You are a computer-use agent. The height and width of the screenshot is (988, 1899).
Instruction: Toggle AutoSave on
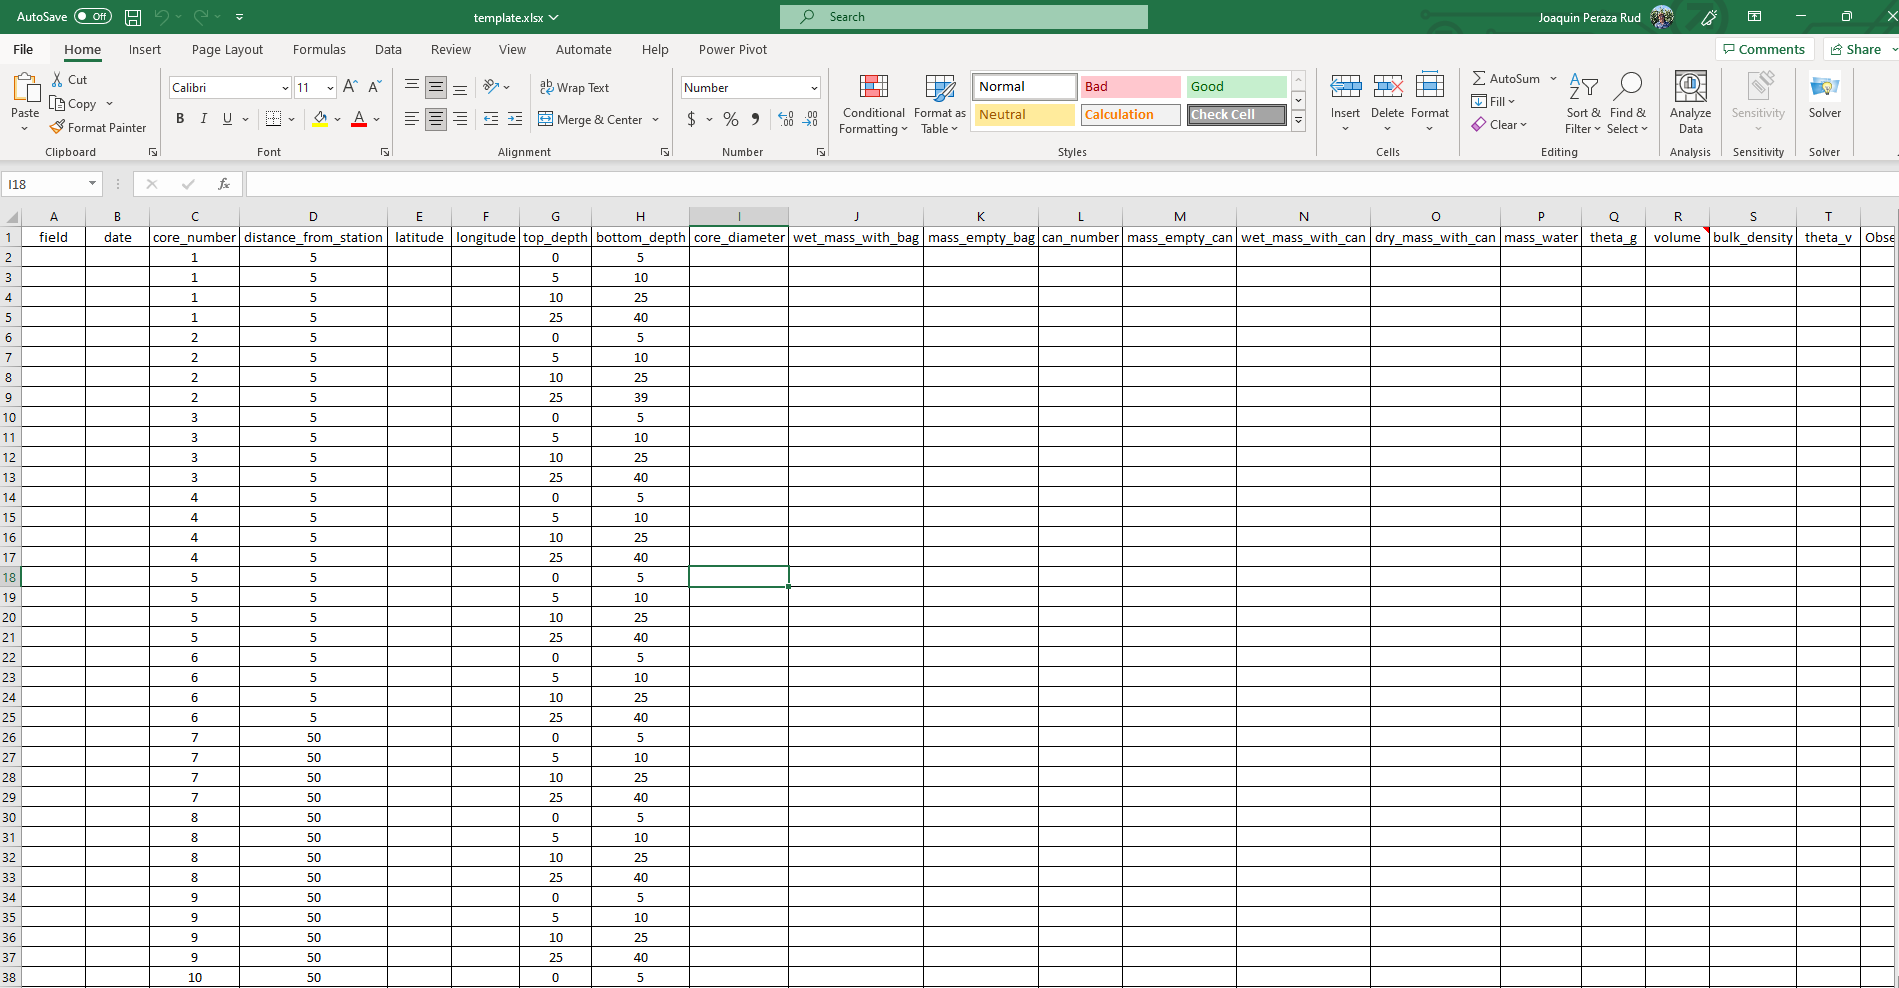91,16
